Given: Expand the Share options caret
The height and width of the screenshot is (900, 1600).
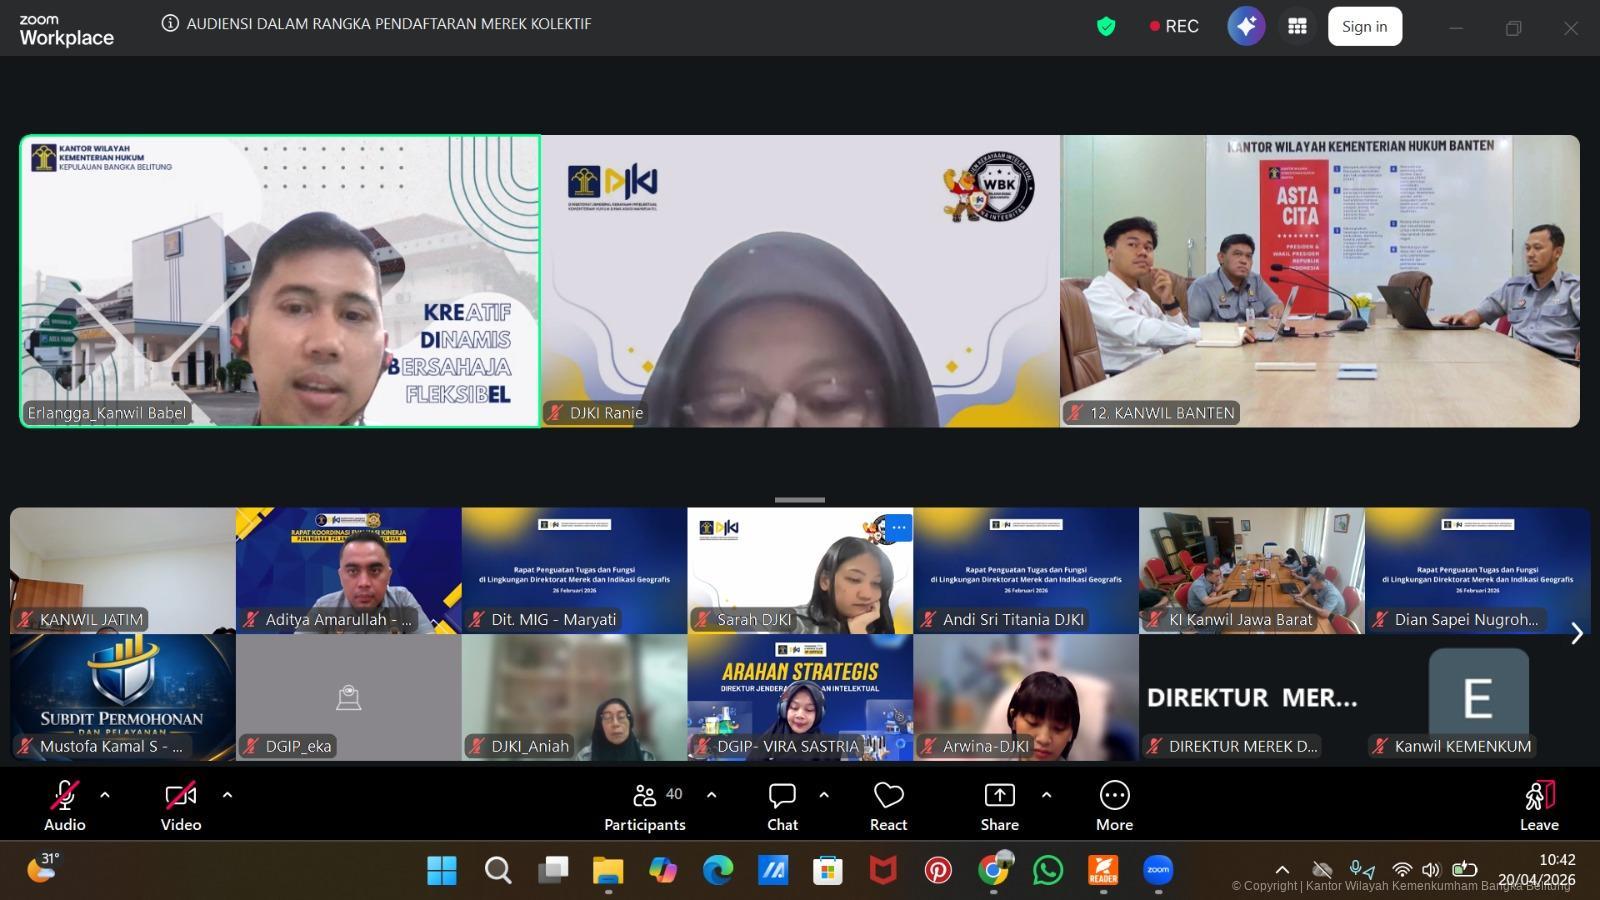Looking at the screenshot, I should (x=1046, y=795).
